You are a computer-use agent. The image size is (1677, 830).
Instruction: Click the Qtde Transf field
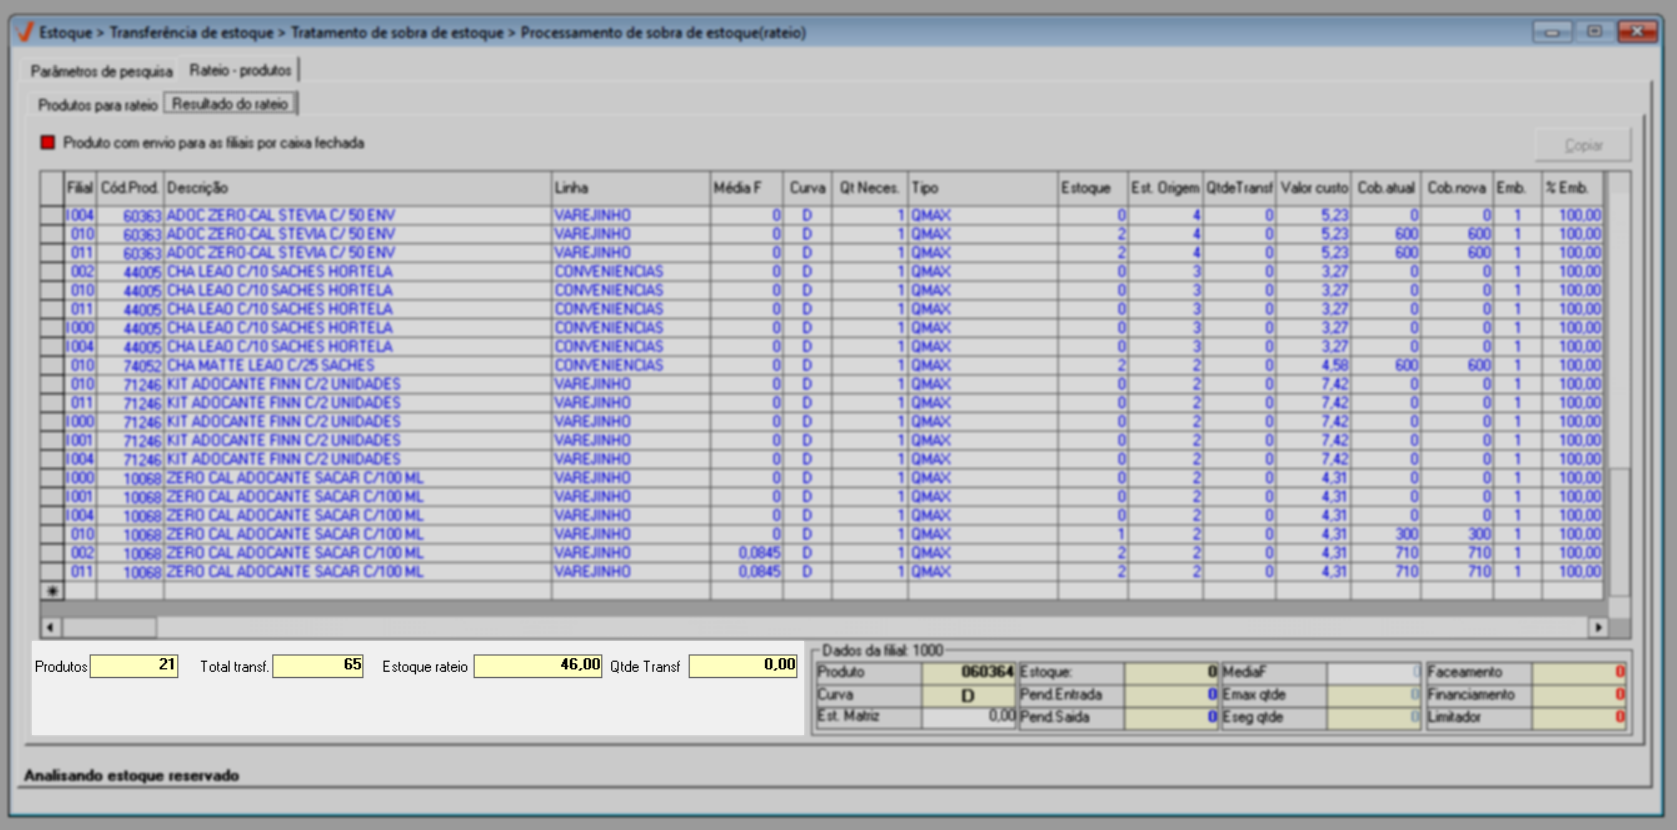coord(742,666)
